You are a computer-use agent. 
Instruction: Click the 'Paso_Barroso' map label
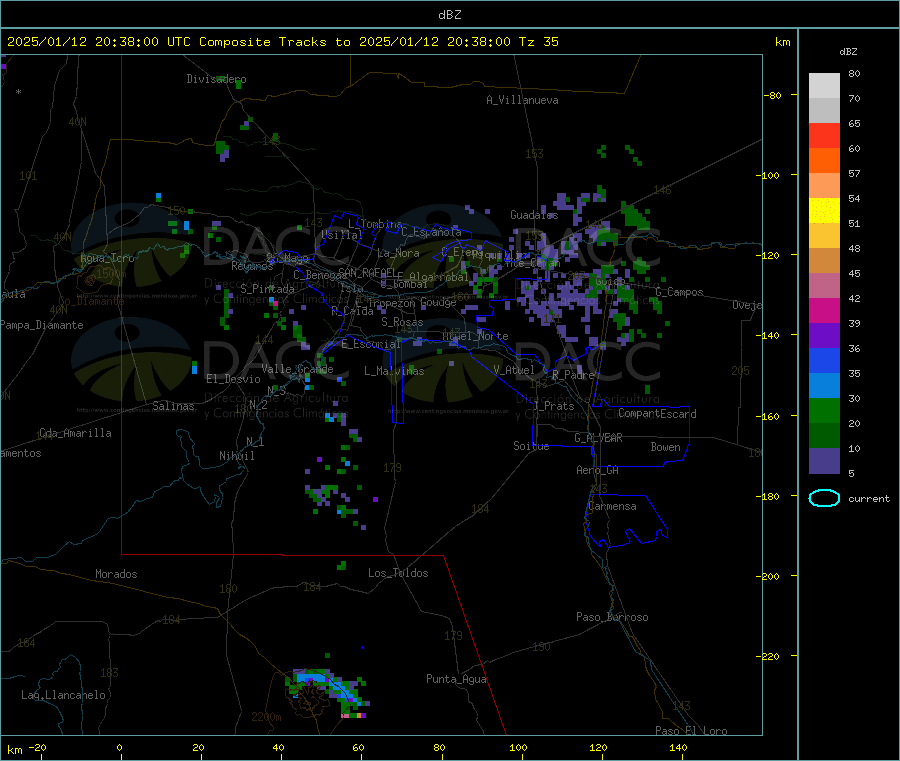click(x=612, y=617)
